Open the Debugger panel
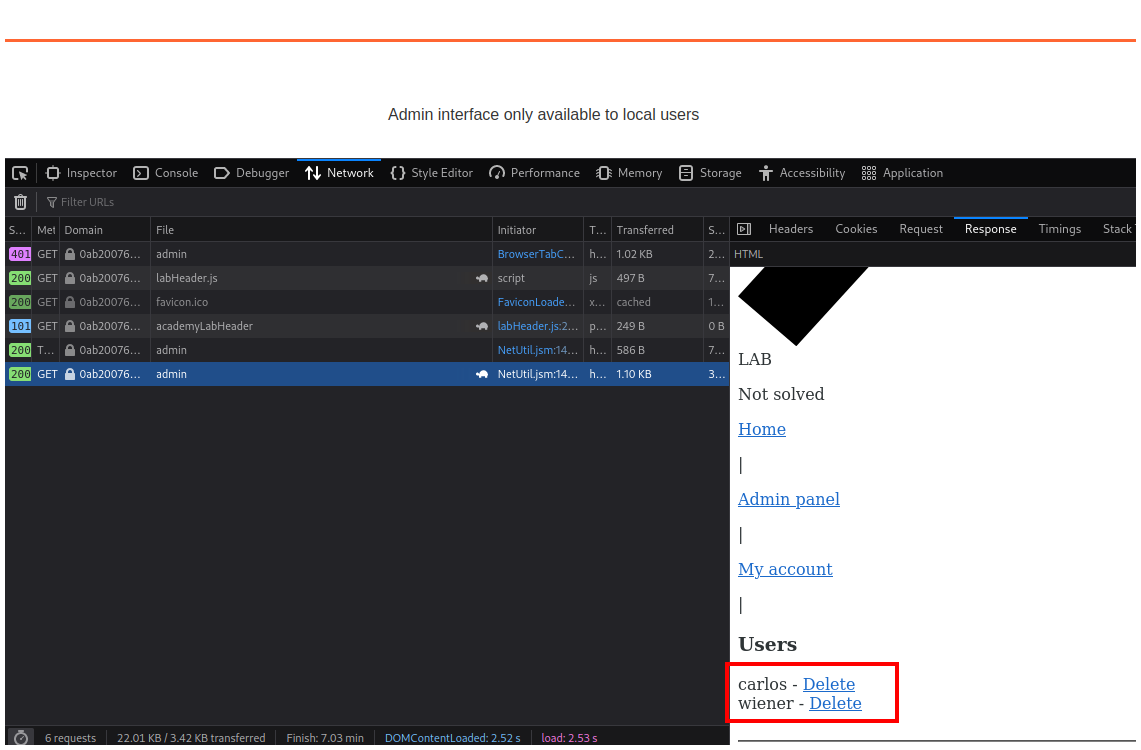Screen dimensions: 1141x750 [x=251, y=173]
